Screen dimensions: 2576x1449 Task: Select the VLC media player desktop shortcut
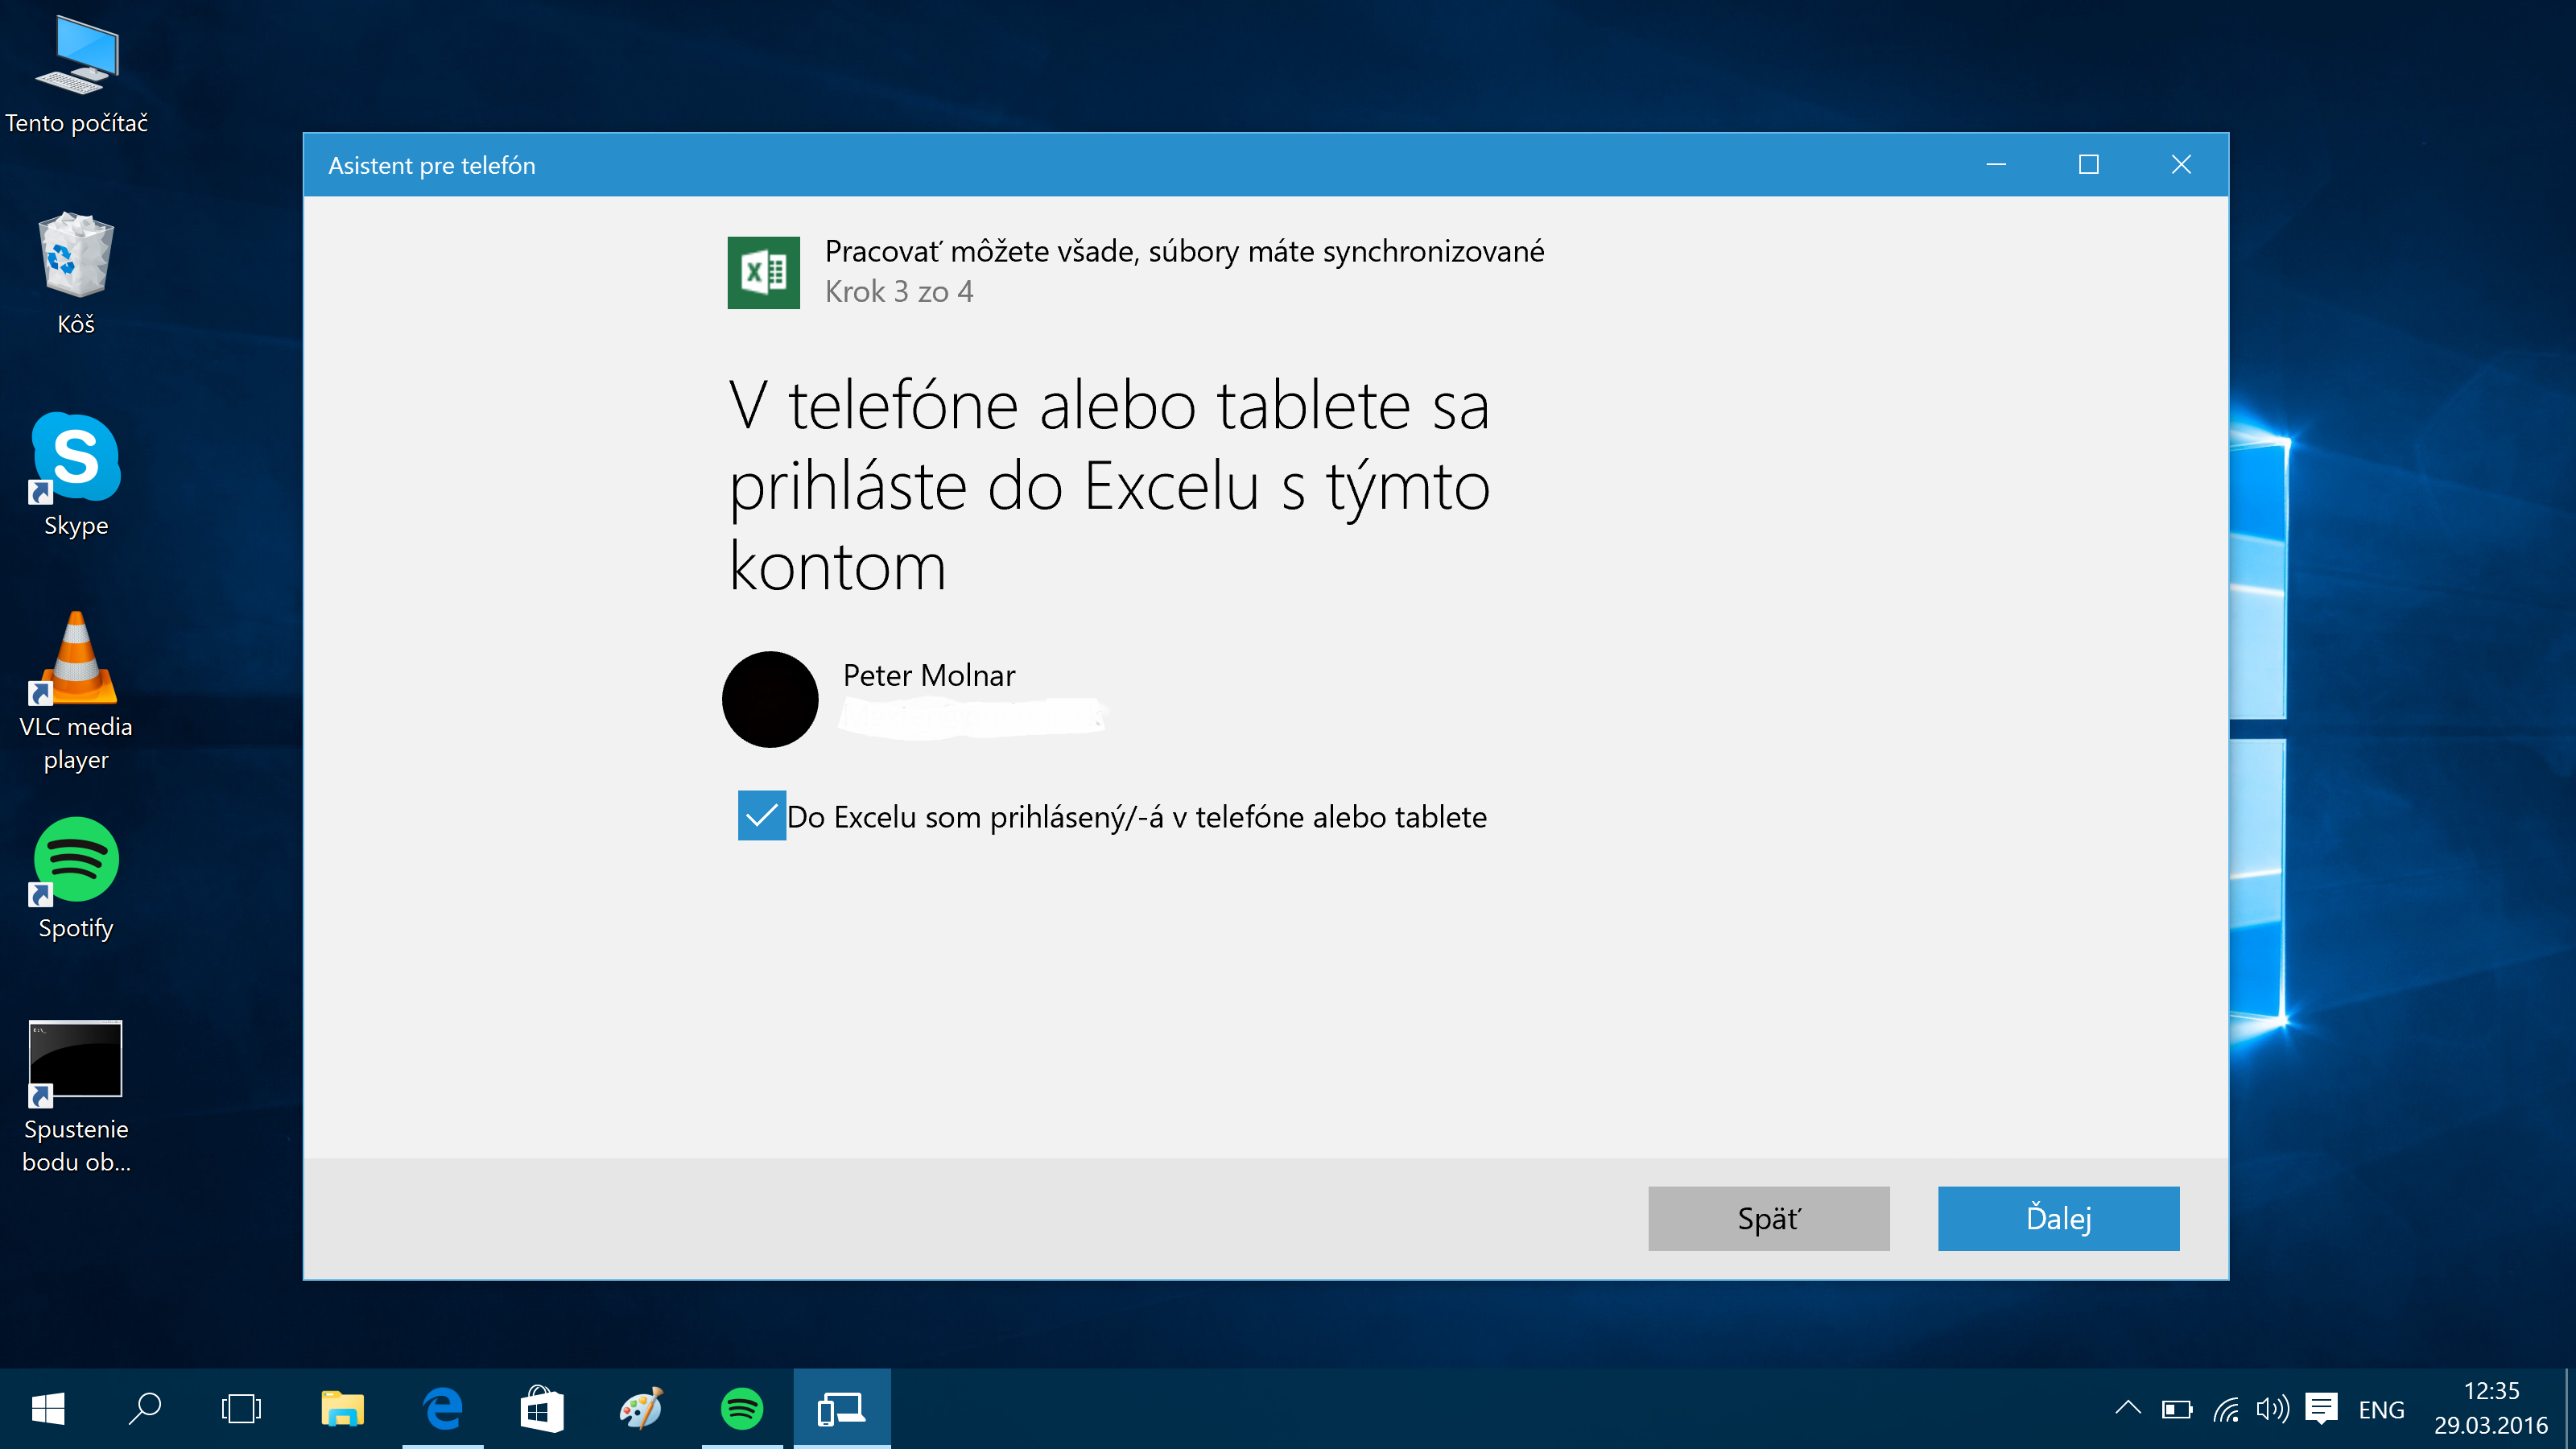(76, 692)
